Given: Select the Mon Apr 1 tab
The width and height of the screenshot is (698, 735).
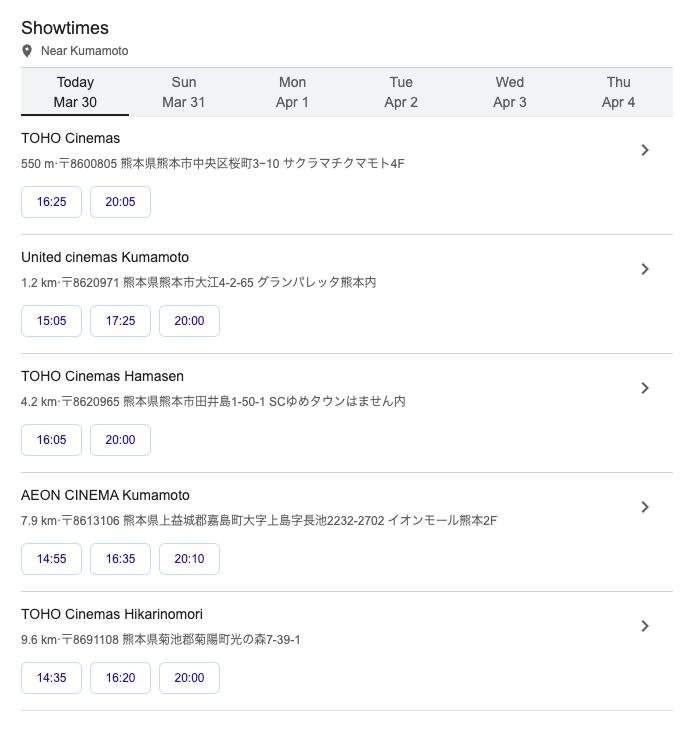Looking at the screenshot, I should click(292, 92).
